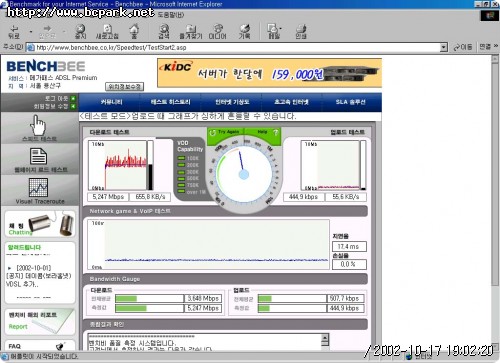Click the 위치정보수정 button
The width and height of the screenshot is (500, 363).
(124, 87)
